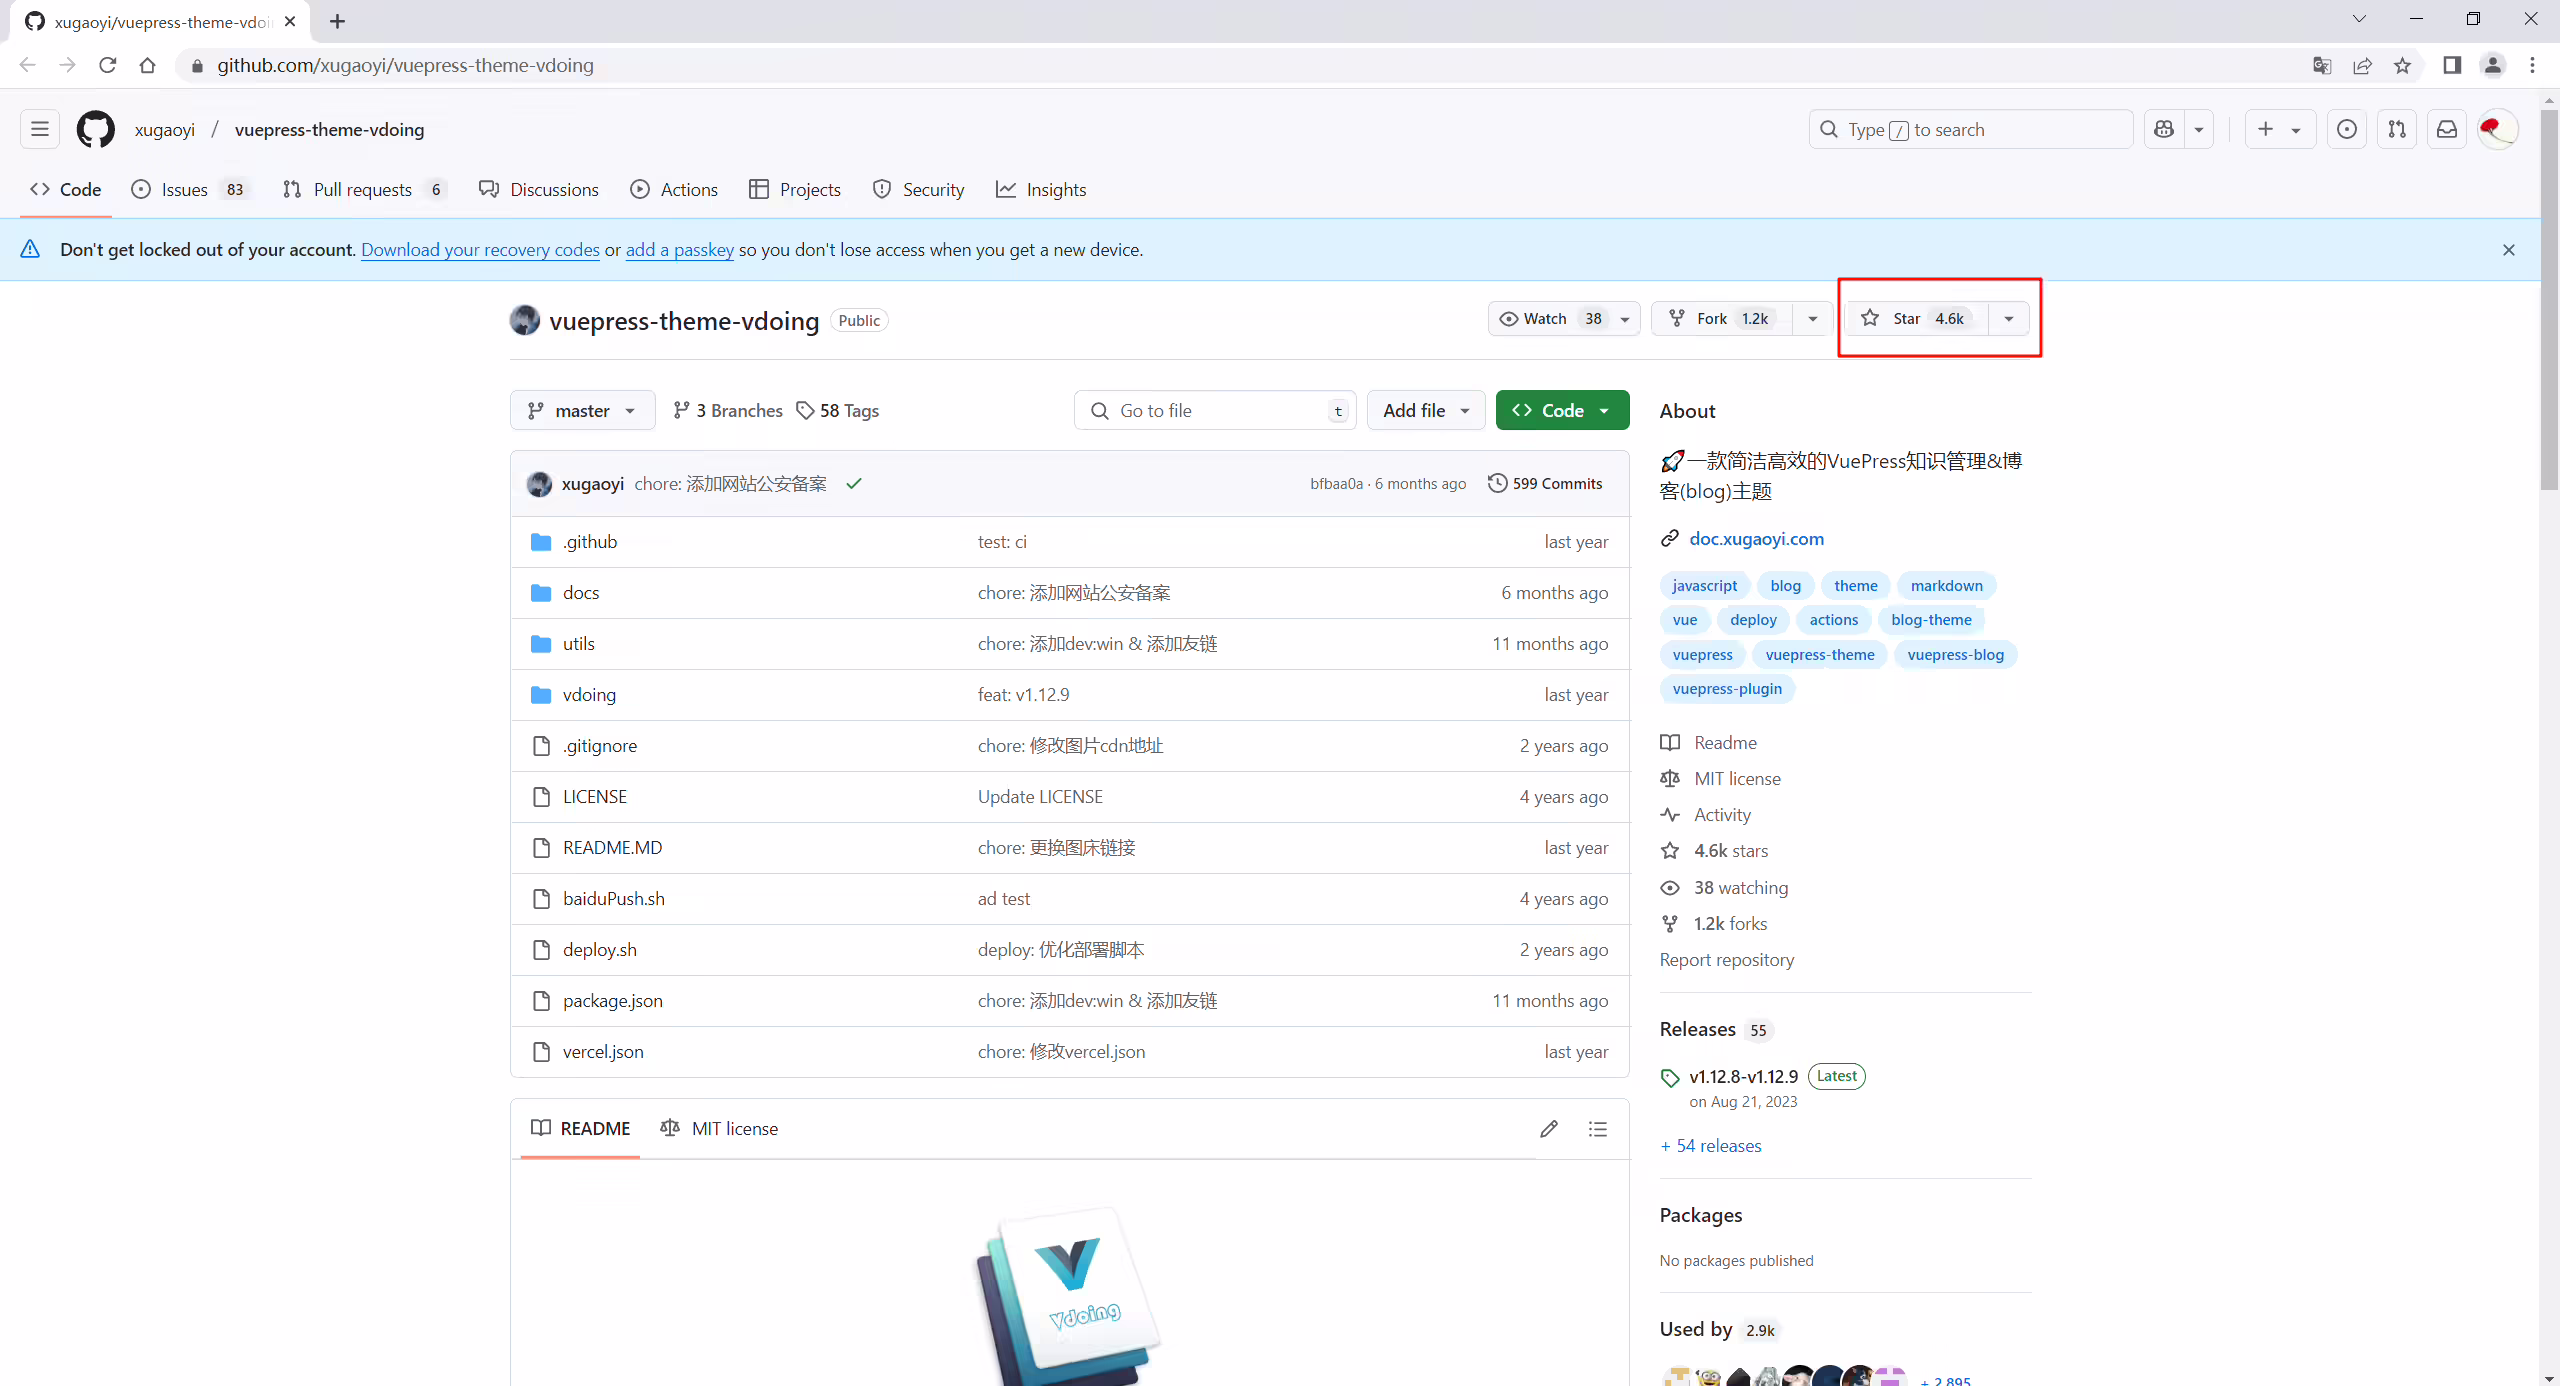Fork the repository
Image resolution: width=2560 pixels, height=1386 pixels.
click(x=1721, y=319)
